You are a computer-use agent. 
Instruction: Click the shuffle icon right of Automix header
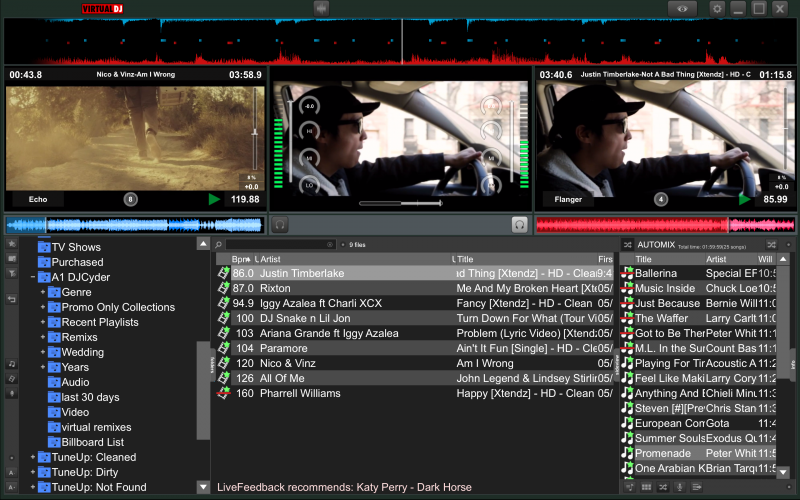click(771, 245)
